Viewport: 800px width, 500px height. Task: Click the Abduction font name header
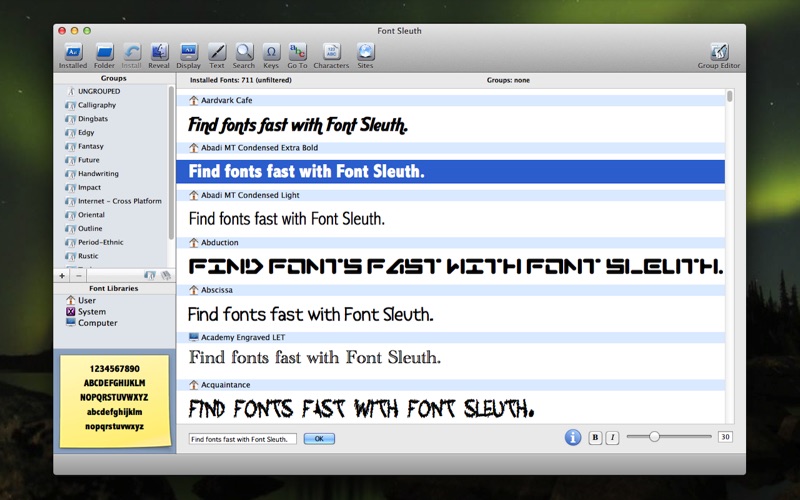point(451,243)
